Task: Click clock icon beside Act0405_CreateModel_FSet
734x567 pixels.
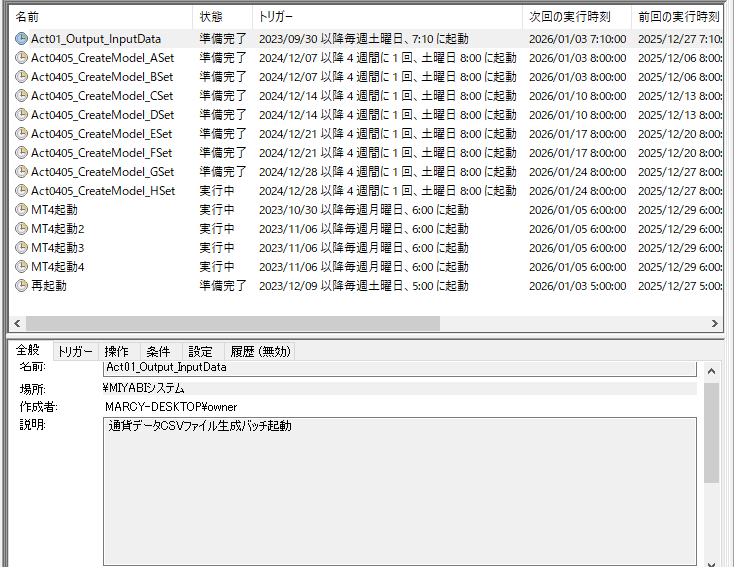Action: pyautogui.click(x=21, y=153)
